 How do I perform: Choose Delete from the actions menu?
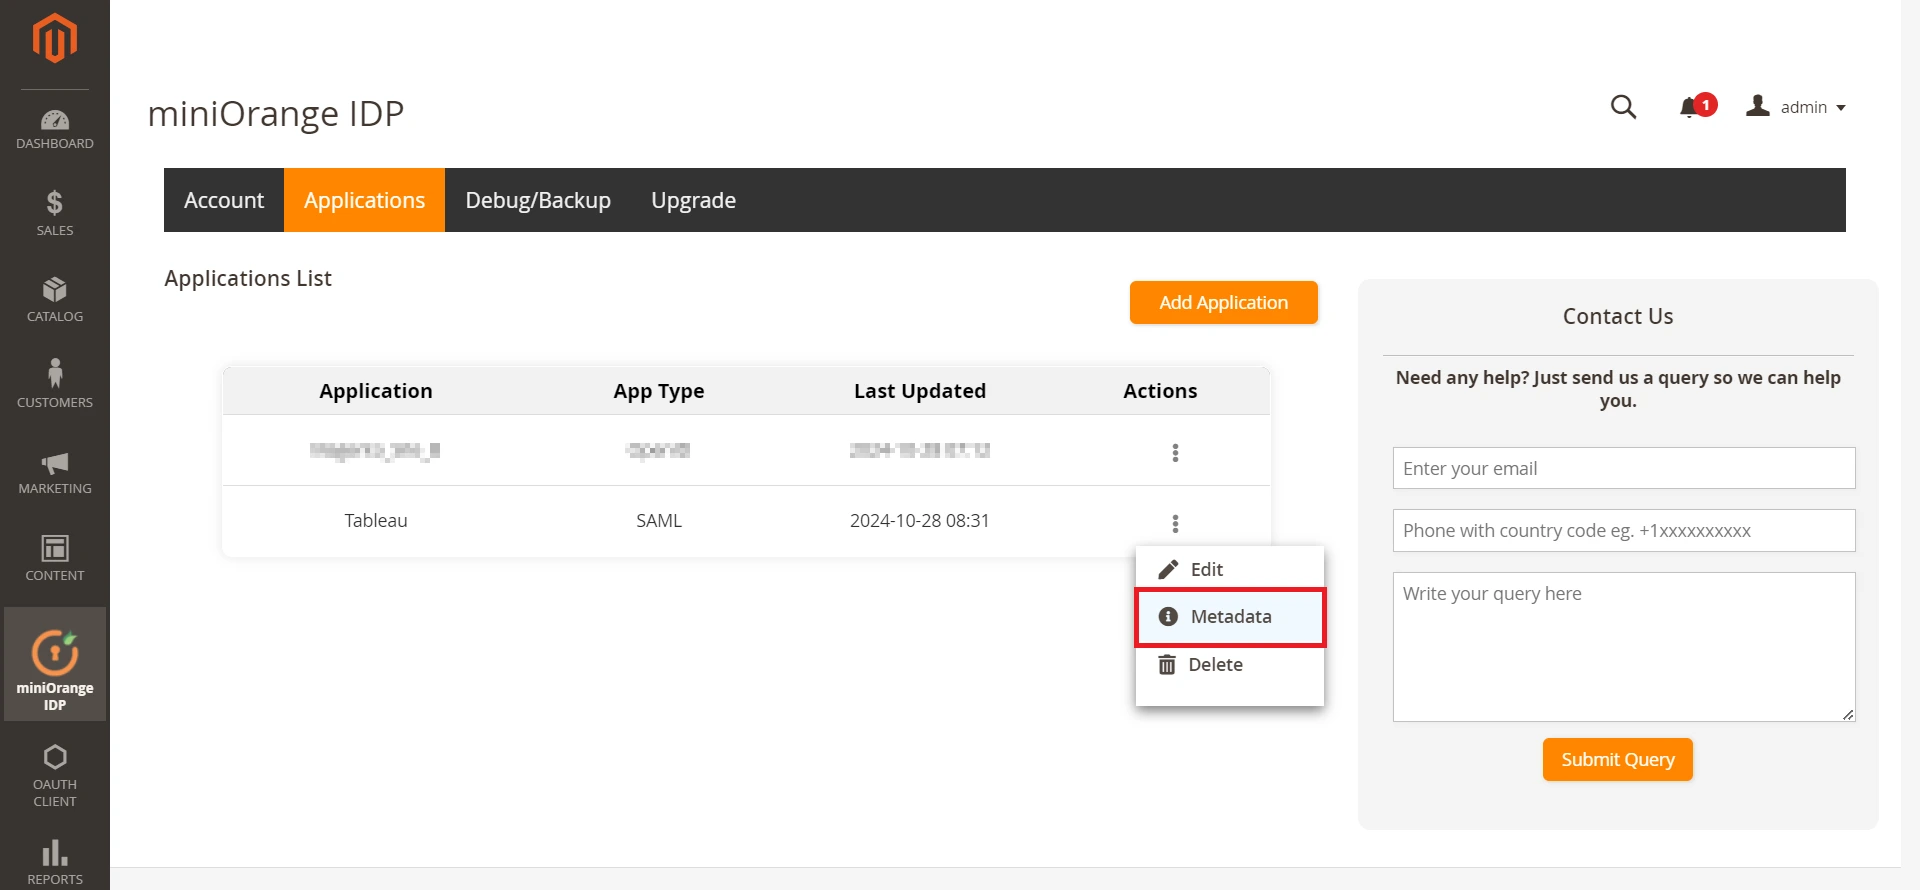click(x=1230, y=665)
